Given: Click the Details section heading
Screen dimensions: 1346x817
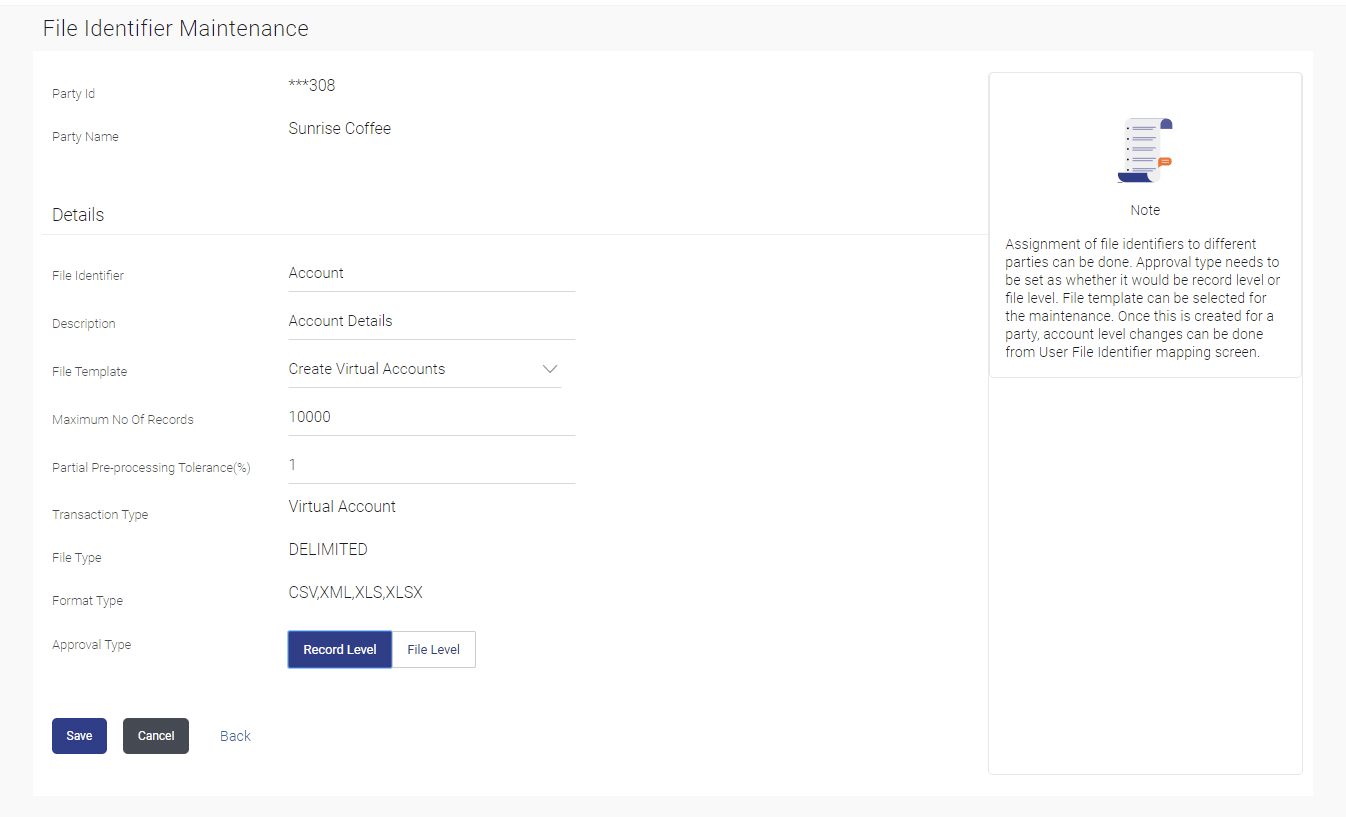Looking at the screenshot, I should tap(78, 215).
